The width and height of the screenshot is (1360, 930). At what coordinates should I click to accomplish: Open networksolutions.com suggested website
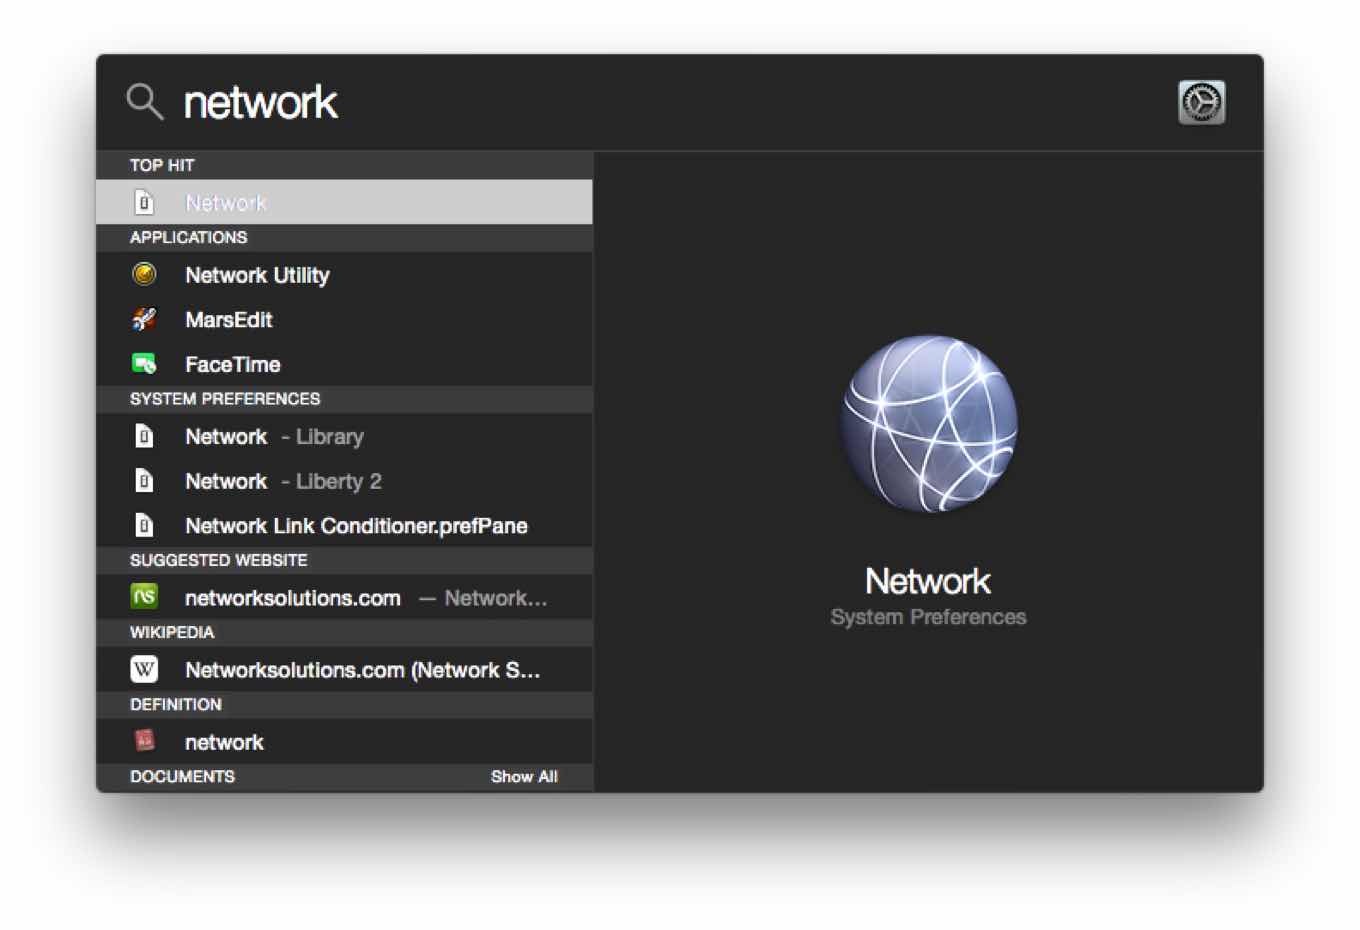344,597
